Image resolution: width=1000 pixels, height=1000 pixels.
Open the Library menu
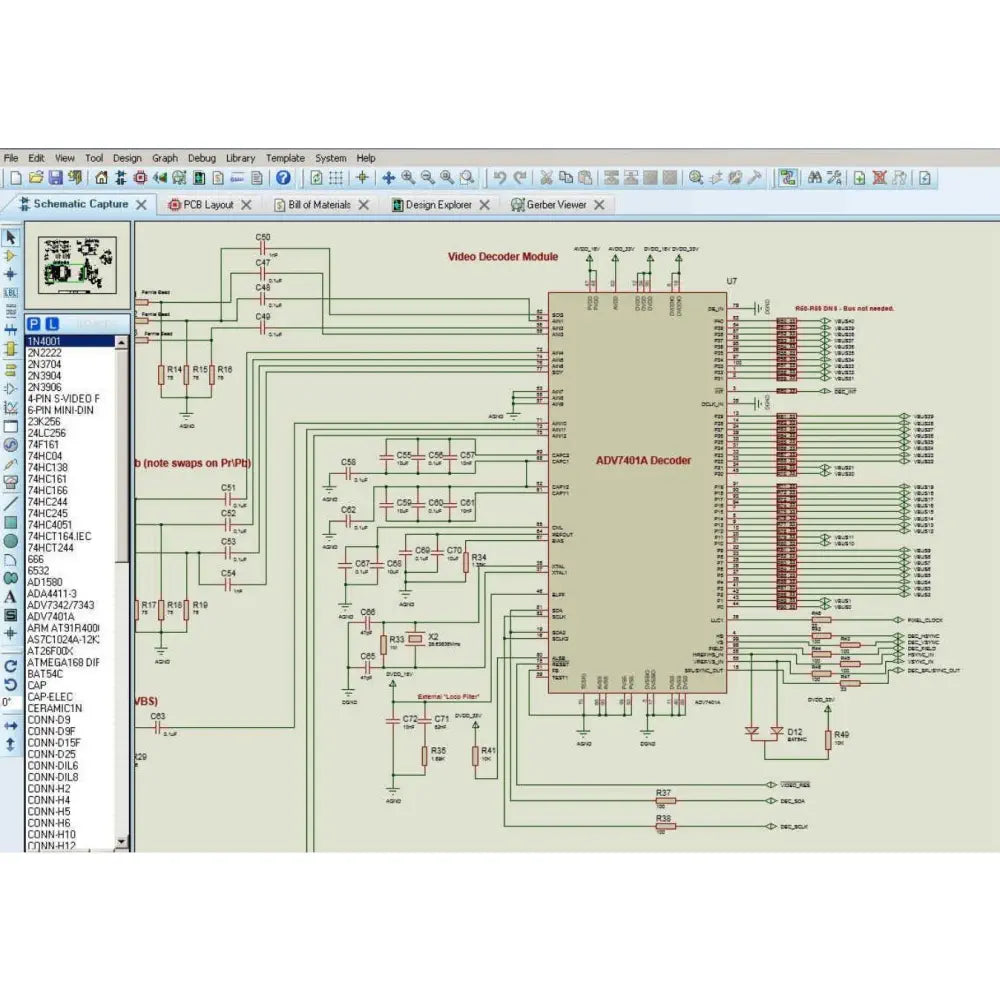click(x=240, y=158)
